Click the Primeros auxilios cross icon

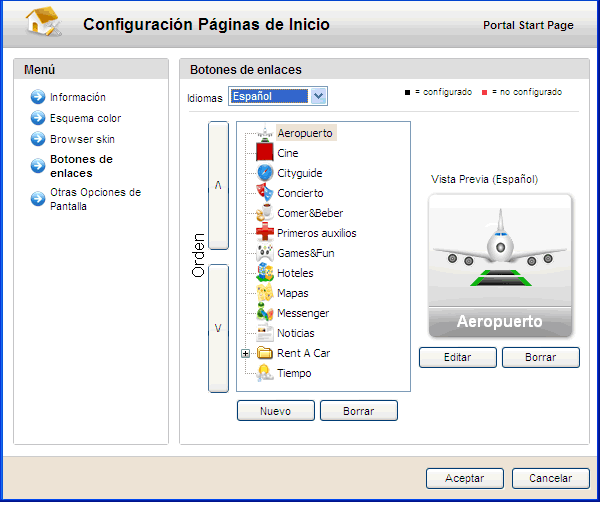tap(265, 233)
